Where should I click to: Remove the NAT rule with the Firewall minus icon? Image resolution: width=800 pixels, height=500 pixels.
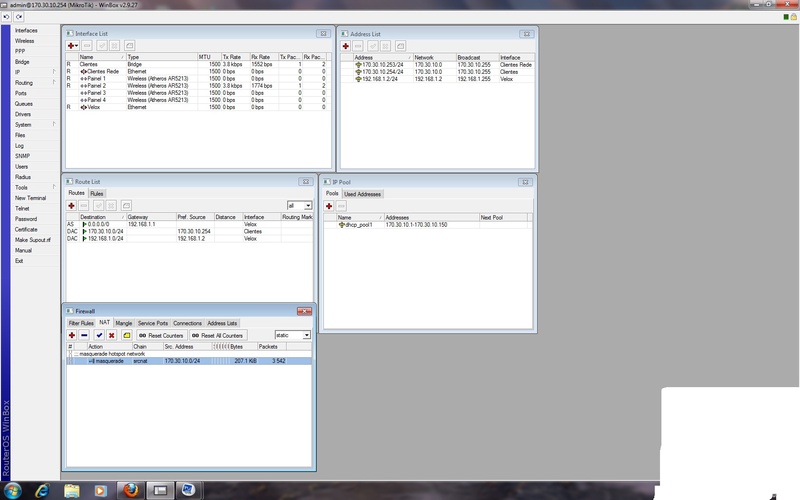click(x=84, y=335)
